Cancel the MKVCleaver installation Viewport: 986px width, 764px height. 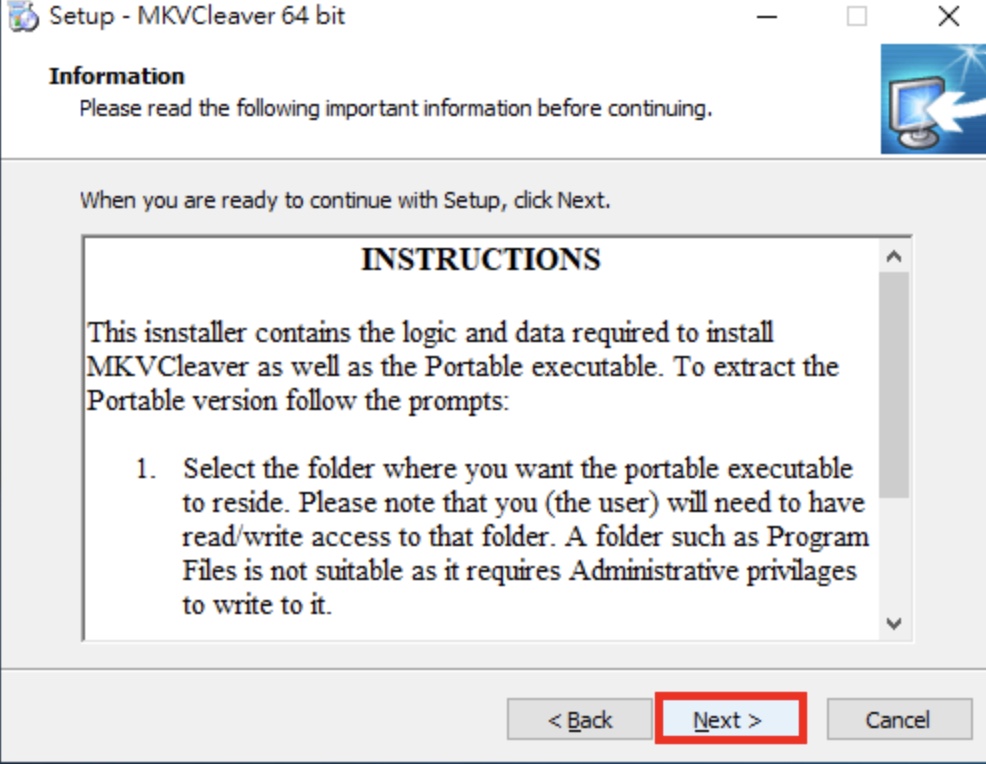tap(899, 719)
